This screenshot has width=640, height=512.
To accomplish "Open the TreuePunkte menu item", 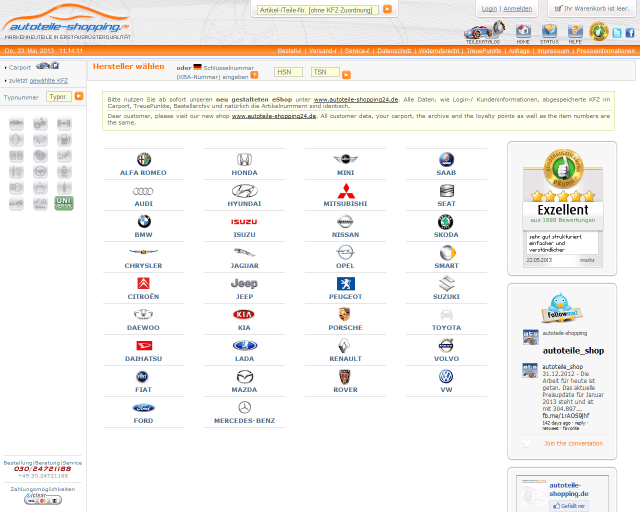I will (x=484, y=51).
